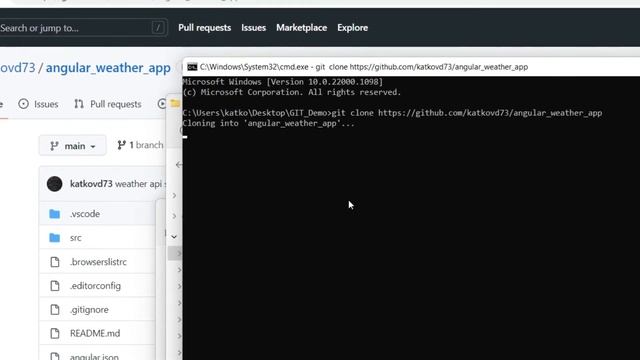Click the branch icon beside 1 branch
The width and height of the screenshot is (640, 360).
point(121,145)
